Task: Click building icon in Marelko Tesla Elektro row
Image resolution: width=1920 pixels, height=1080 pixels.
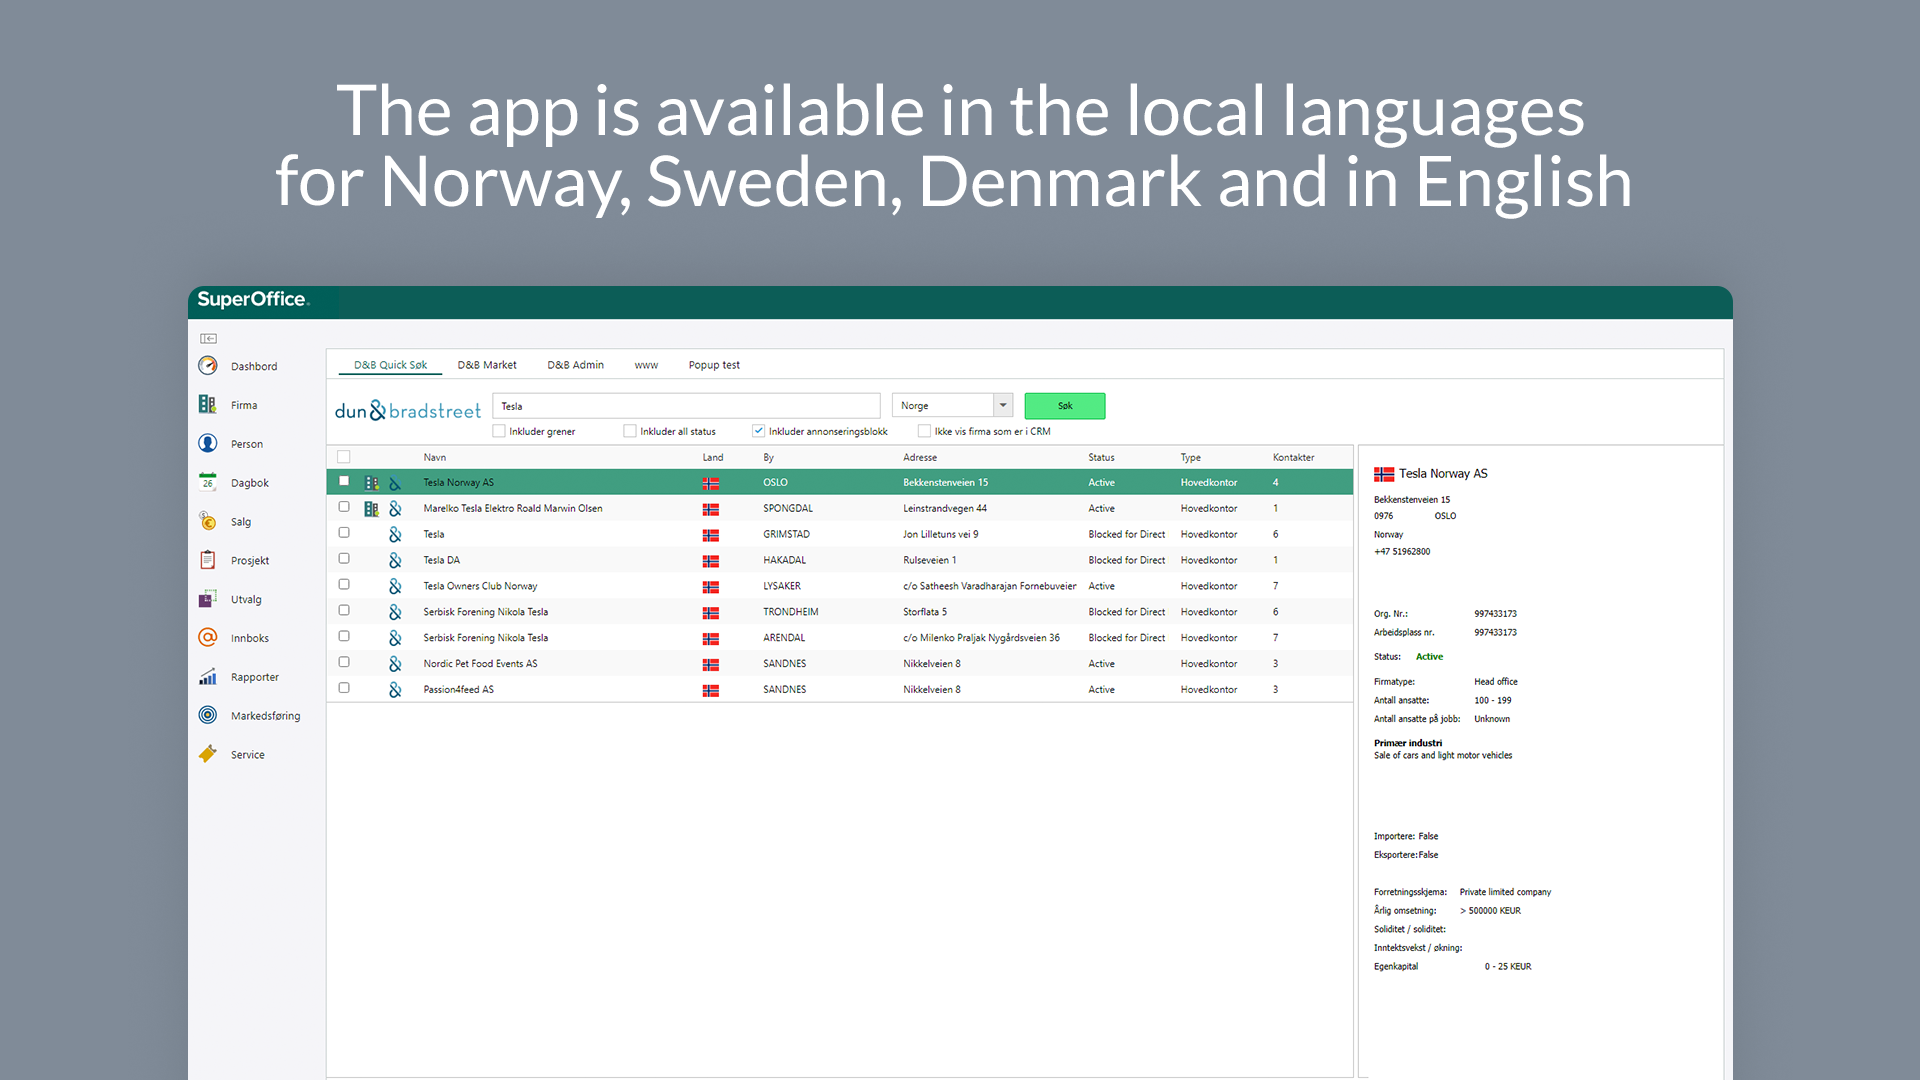Action: 371,509
